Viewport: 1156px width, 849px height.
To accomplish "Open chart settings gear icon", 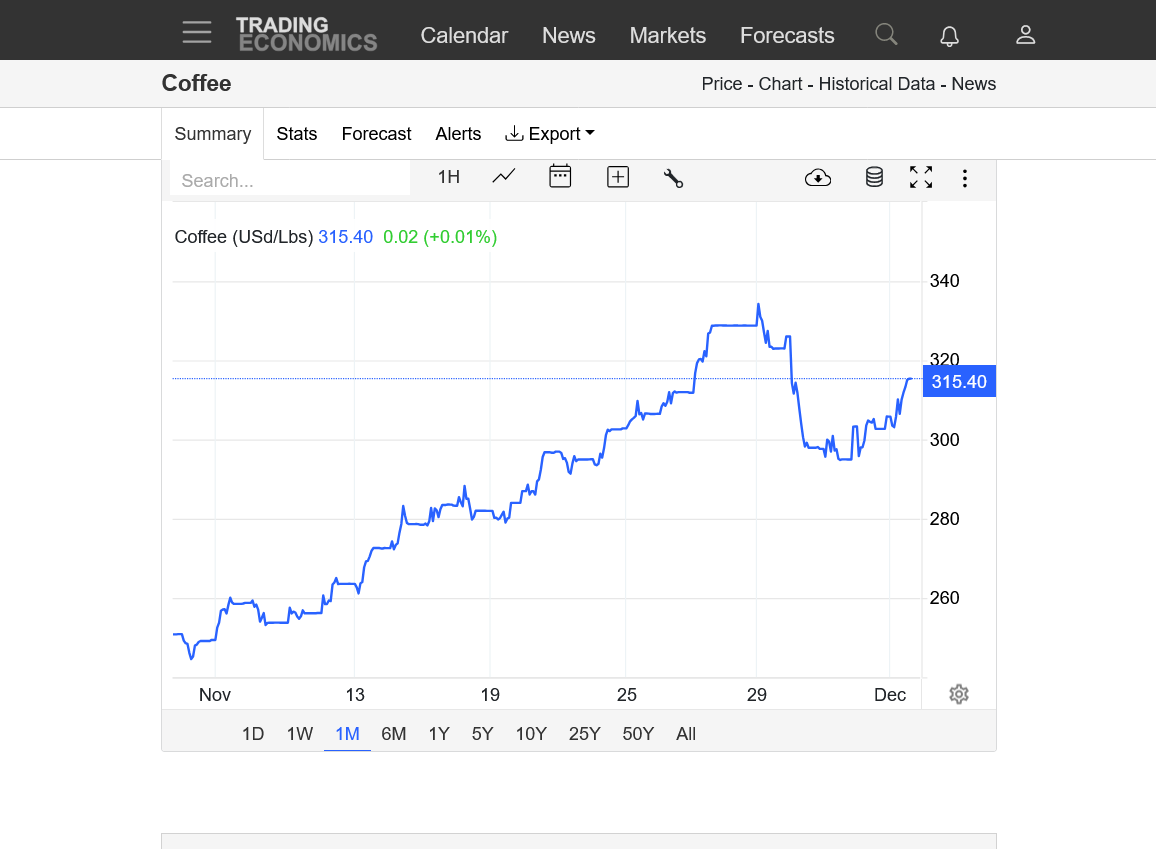I will click(x=959, y=694).
